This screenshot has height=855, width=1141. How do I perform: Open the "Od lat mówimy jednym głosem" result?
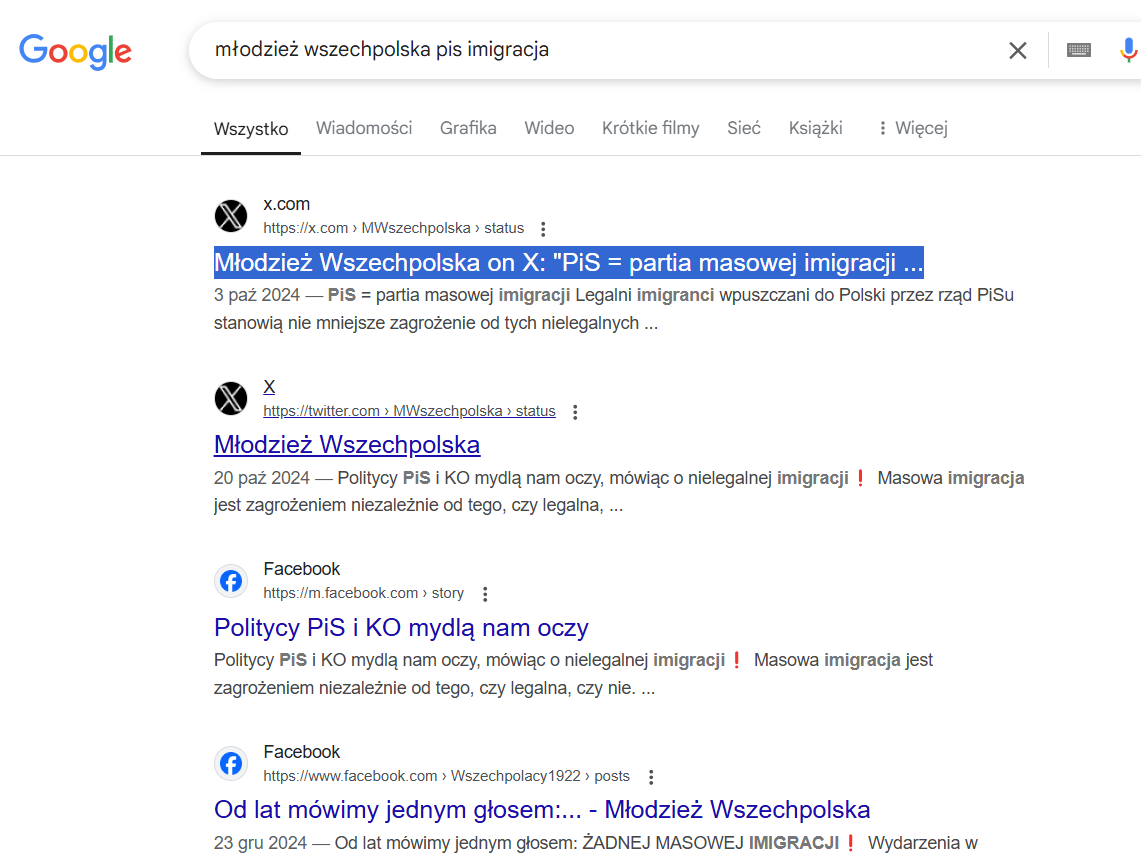click(542, 809)
